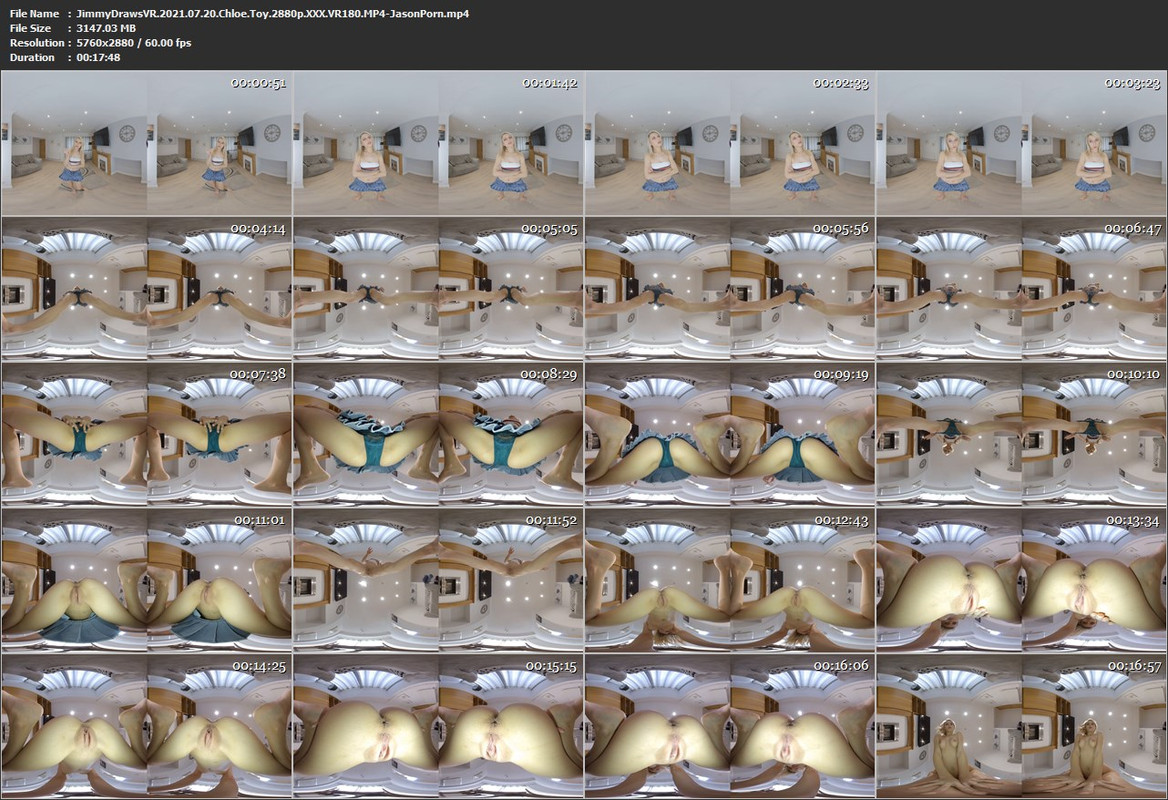
Task: Click the thumbnail marked 00:02:33
Action: 730,143
